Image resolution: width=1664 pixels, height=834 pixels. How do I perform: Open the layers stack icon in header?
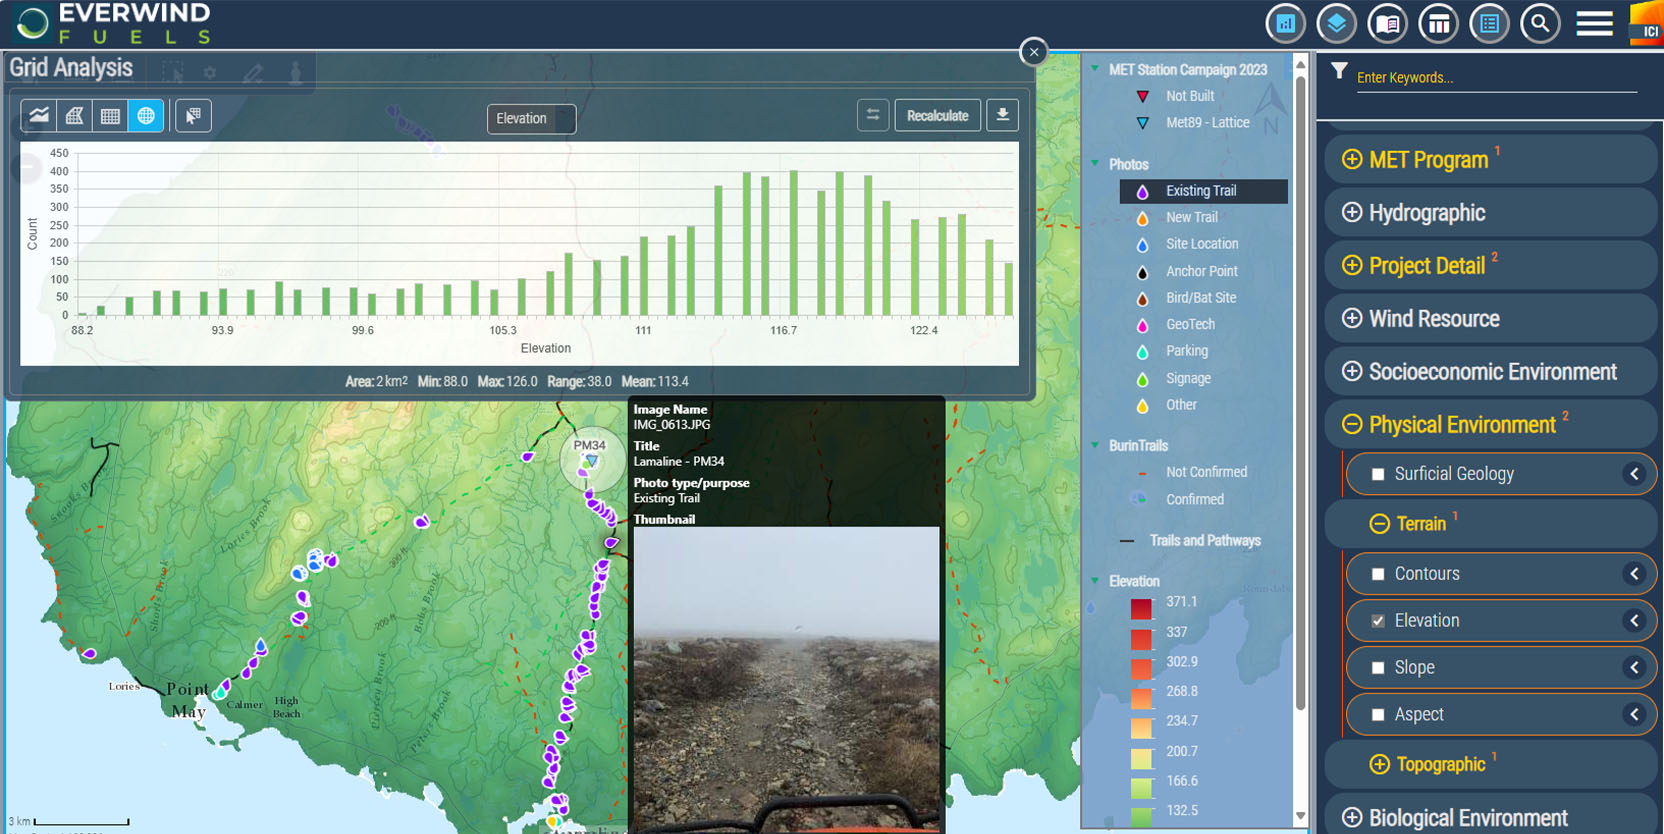click(x=1336, y=23)
